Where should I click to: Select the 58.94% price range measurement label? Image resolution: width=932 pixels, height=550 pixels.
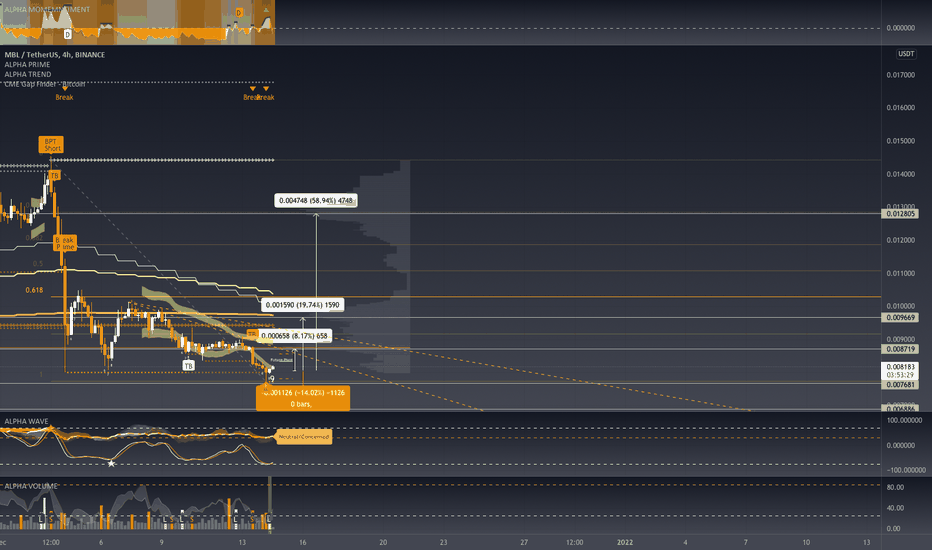pos(316,201)
